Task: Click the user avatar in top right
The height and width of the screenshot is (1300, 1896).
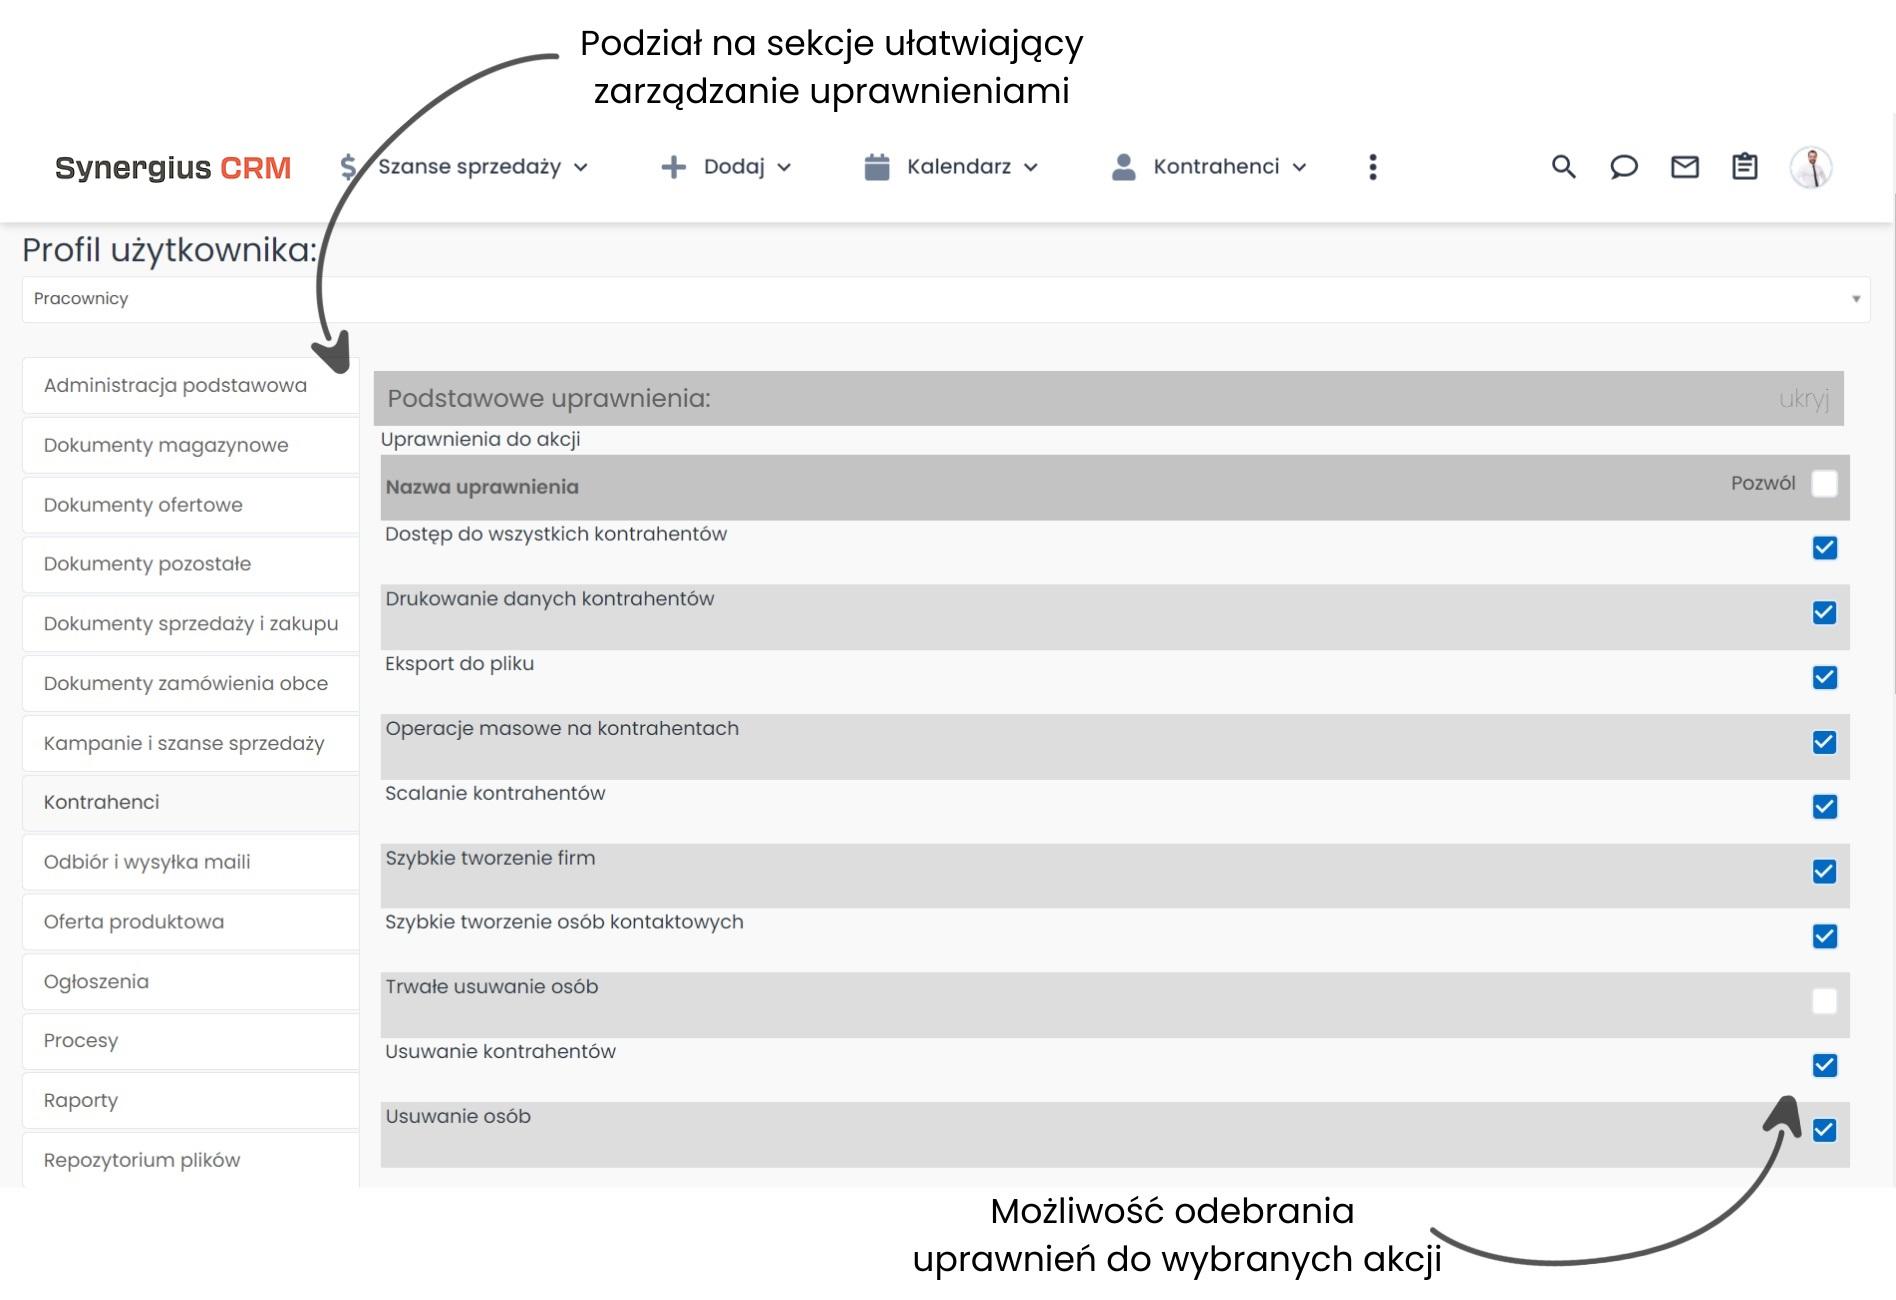Action: click(x=1812, y=167)
